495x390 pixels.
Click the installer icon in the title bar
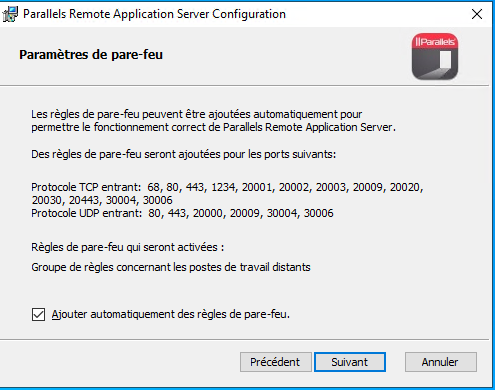tap(10, 14)
